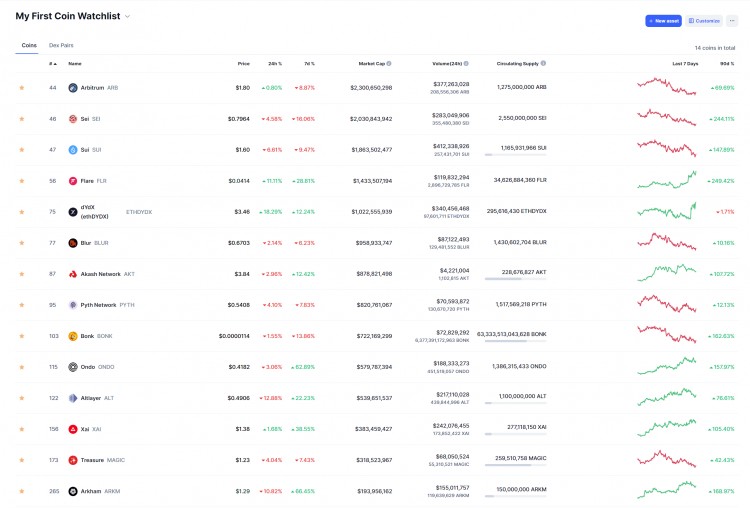Click the Ondo star icon

[x=22, y=367]
